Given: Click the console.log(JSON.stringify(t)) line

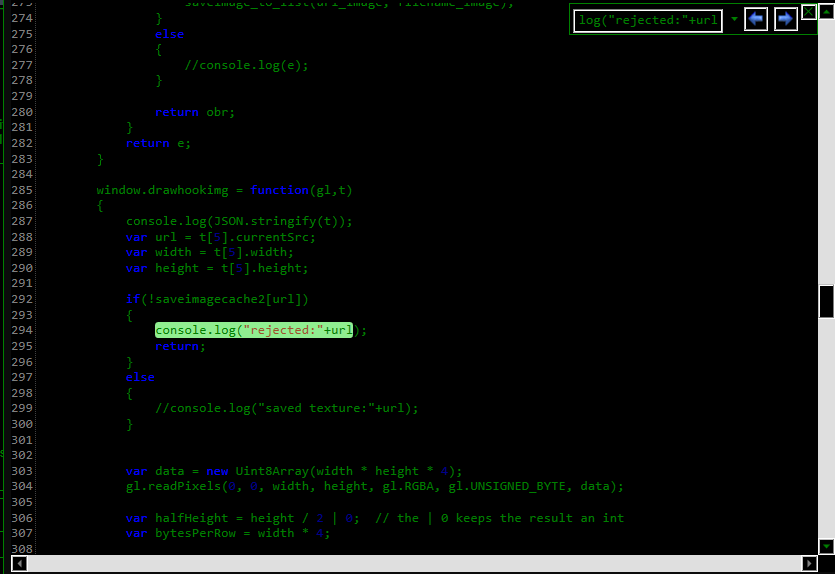Looking at the screenshot, I should [239, 221].
